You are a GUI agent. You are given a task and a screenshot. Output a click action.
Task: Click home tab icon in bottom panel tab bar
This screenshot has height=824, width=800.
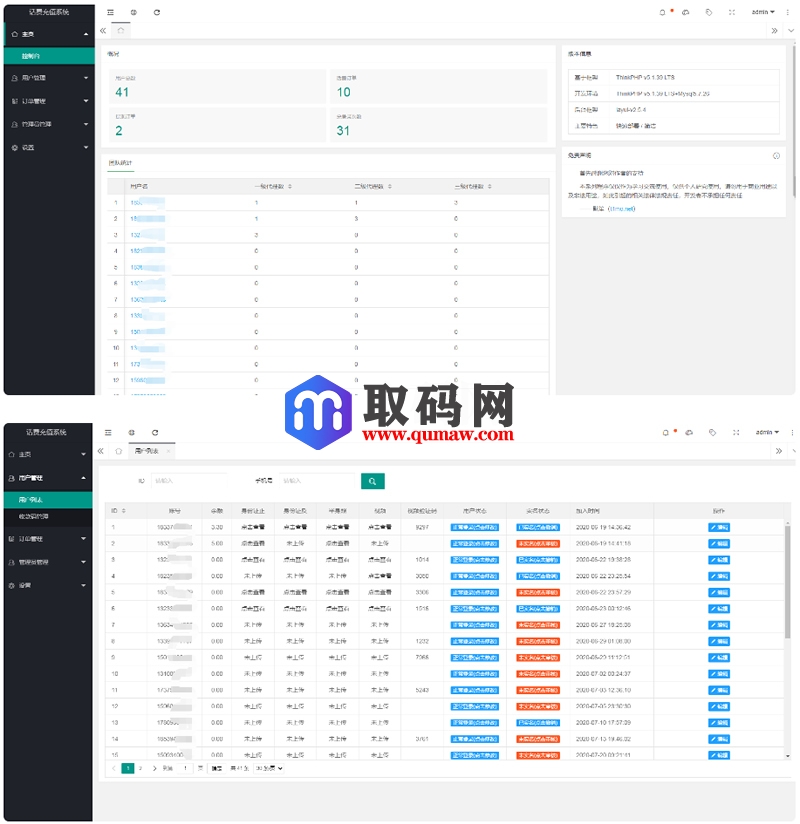pyautogui.click(x=118, y=451)
